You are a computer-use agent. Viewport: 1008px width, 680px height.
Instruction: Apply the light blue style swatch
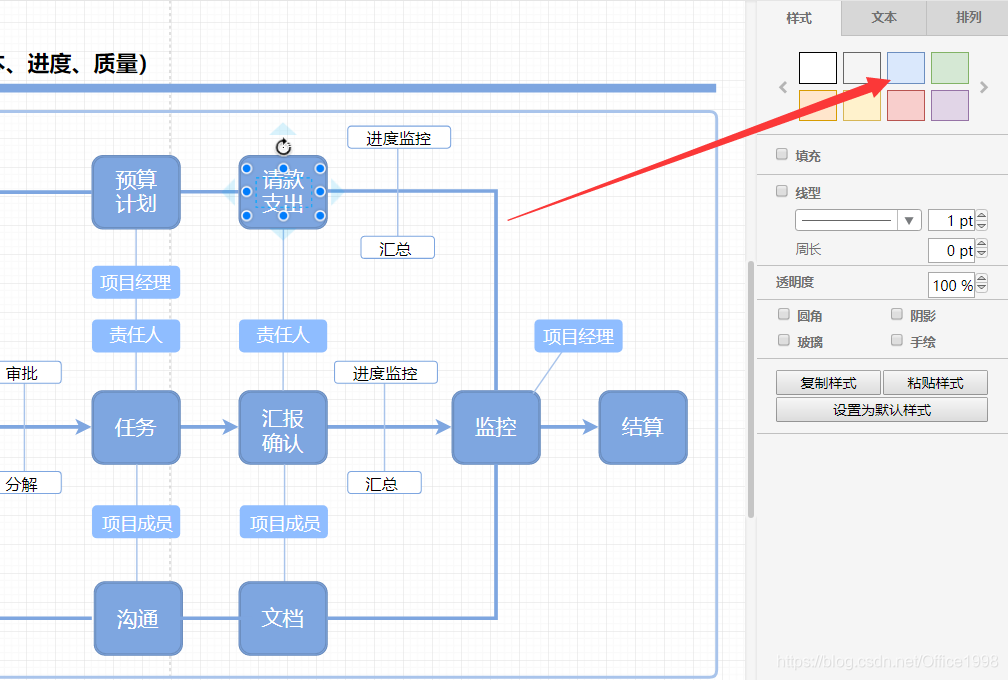[906, 68]
